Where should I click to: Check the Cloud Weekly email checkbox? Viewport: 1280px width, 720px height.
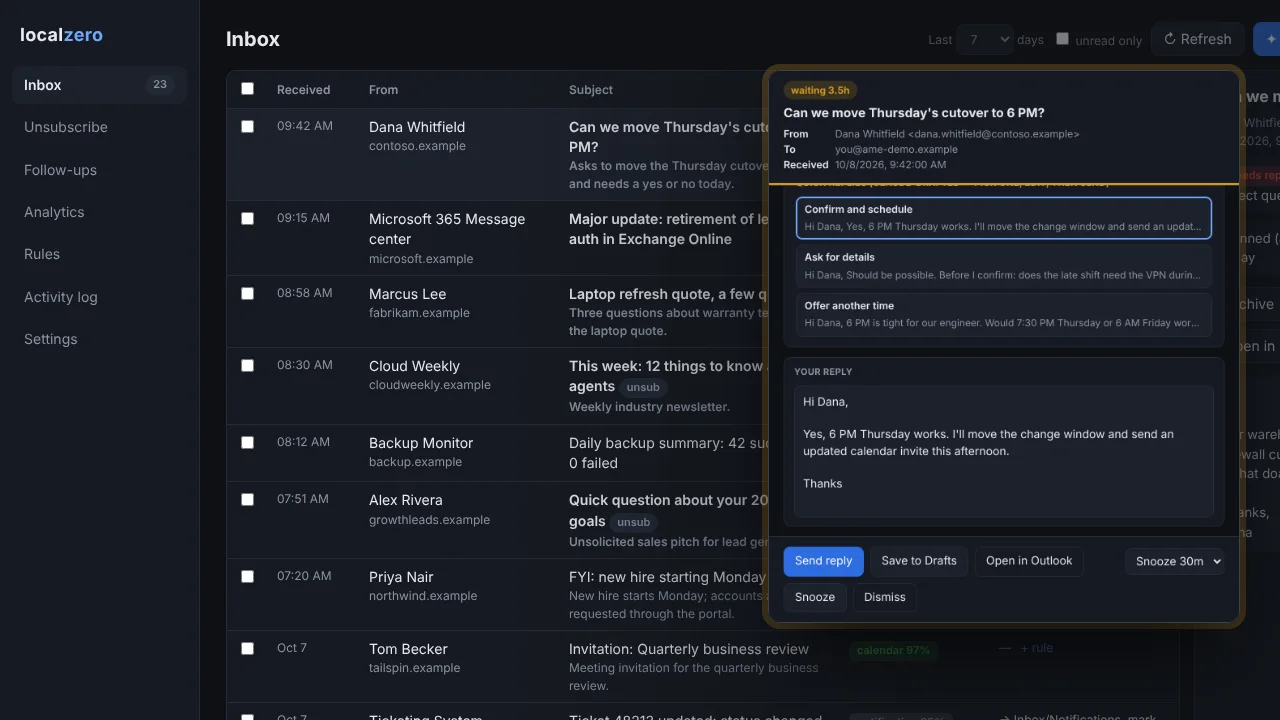[247, 365]
